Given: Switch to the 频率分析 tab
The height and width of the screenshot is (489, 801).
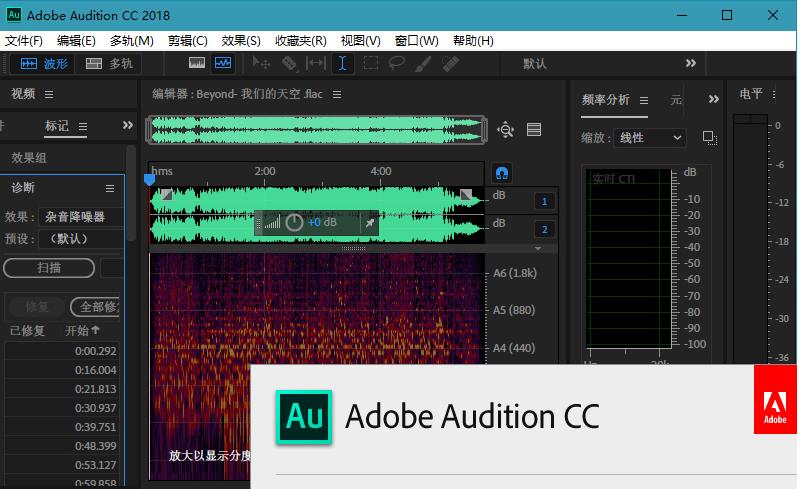Looking at the screenshot, I should [x=605, y=100].
